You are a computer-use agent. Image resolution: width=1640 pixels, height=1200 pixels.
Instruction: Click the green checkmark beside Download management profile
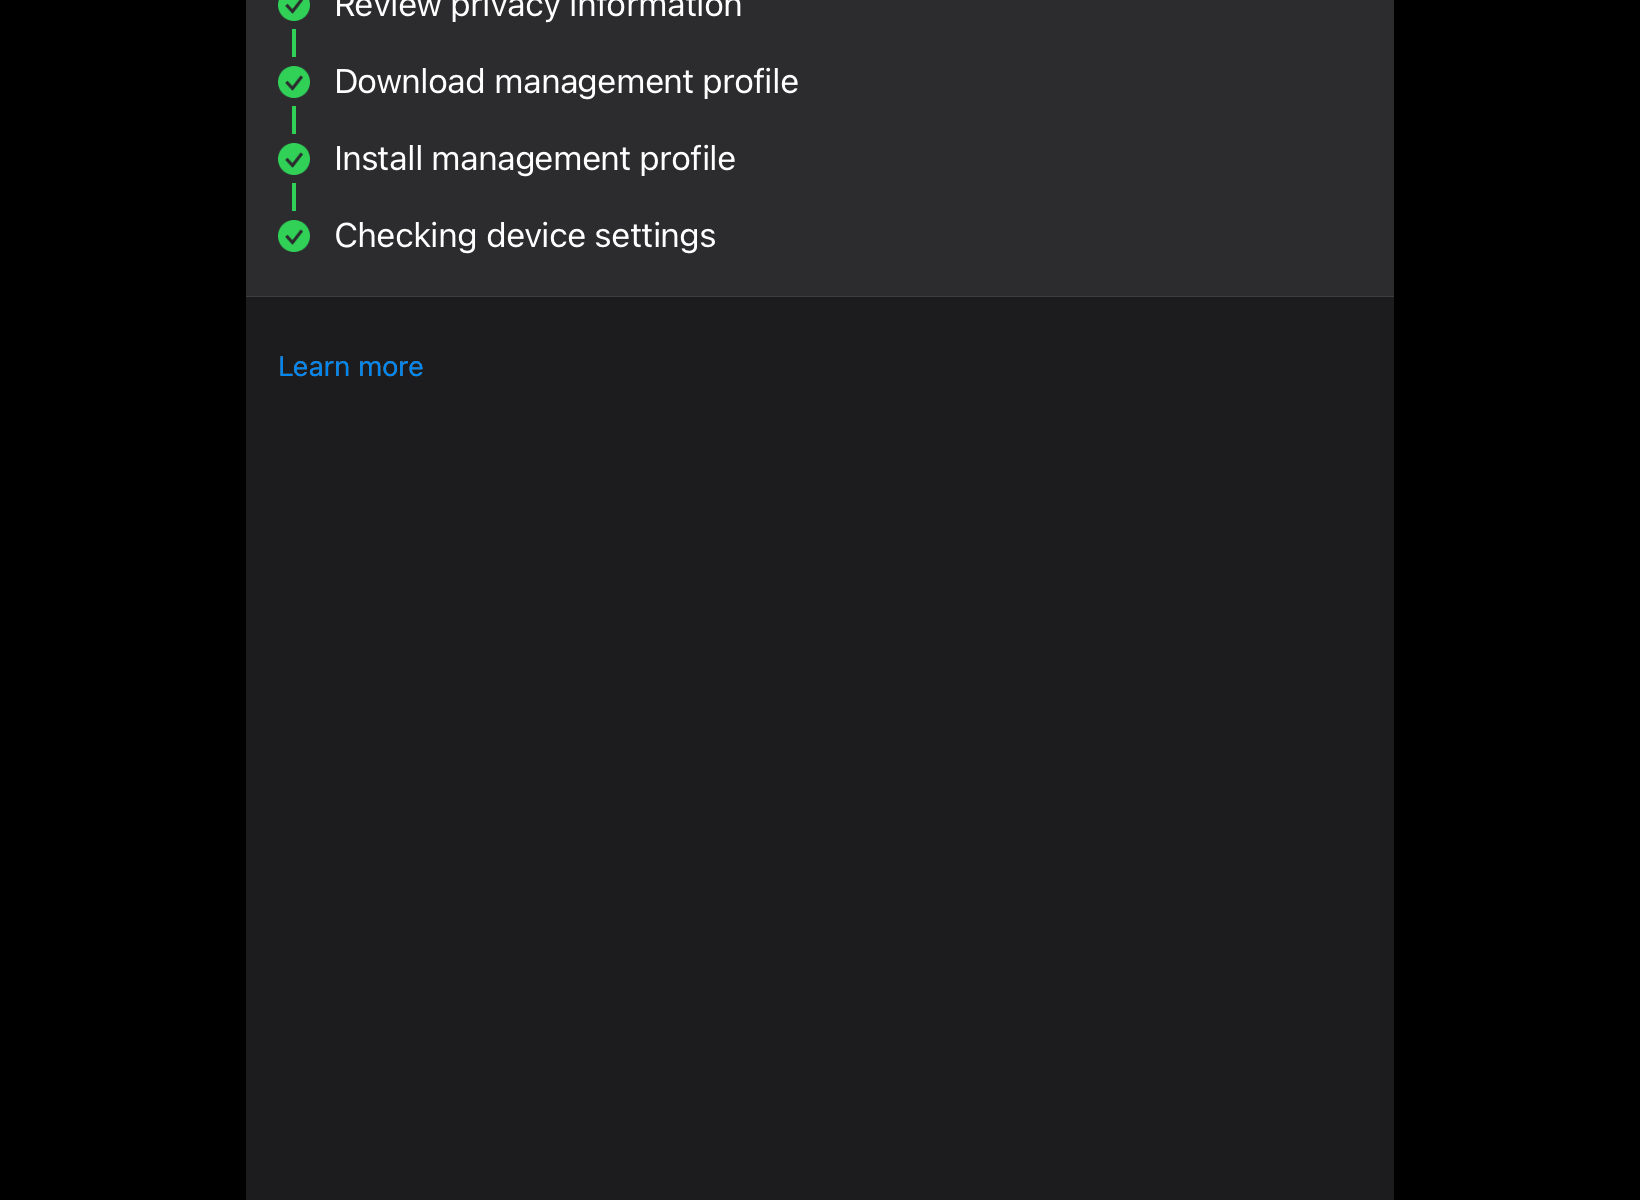pos(294,82)
